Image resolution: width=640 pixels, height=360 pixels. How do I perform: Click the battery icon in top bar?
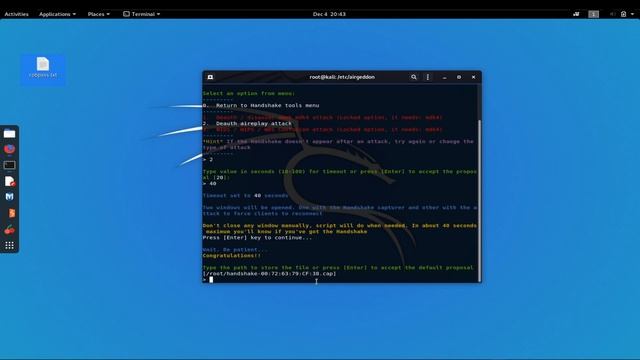(x=623, y=14)
